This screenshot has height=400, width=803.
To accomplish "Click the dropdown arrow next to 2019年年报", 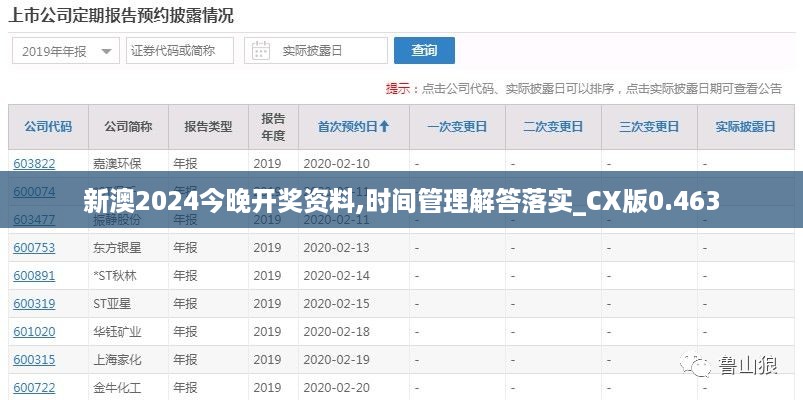I will coord(106,51).
